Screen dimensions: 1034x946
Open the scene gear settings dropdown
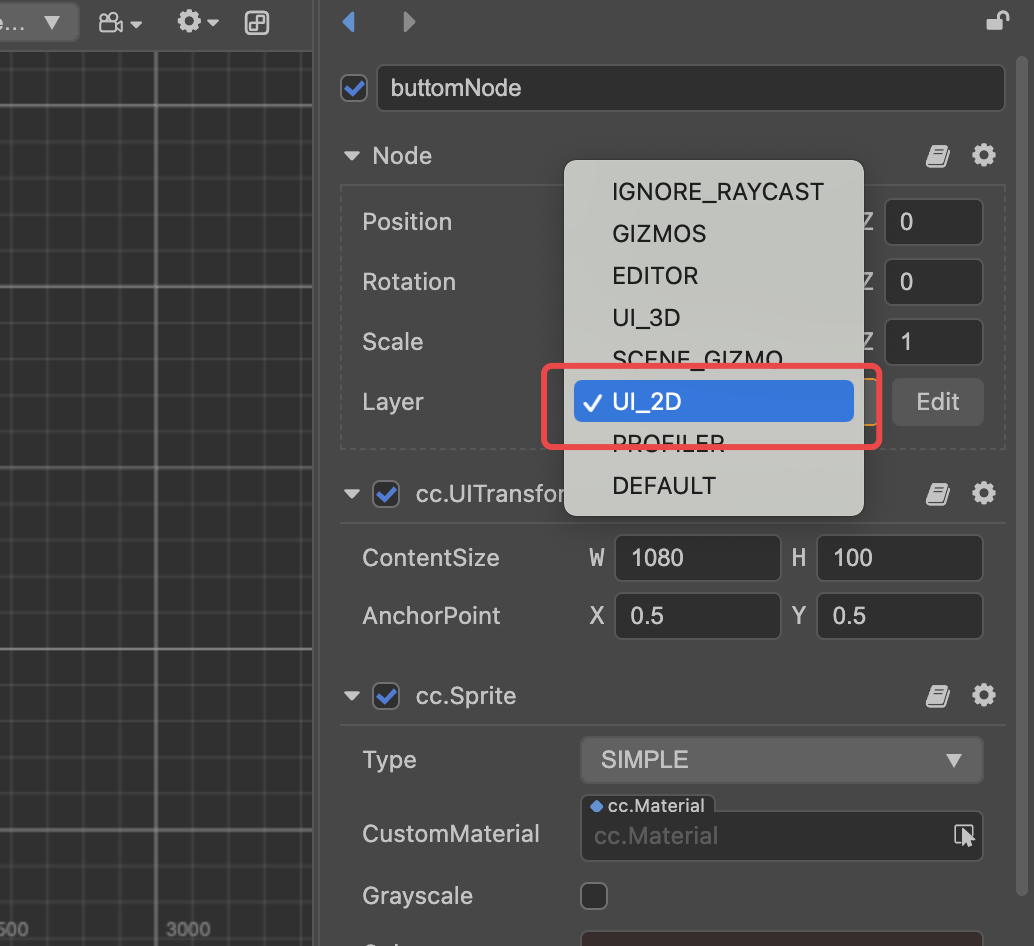[x=198, y=22]
